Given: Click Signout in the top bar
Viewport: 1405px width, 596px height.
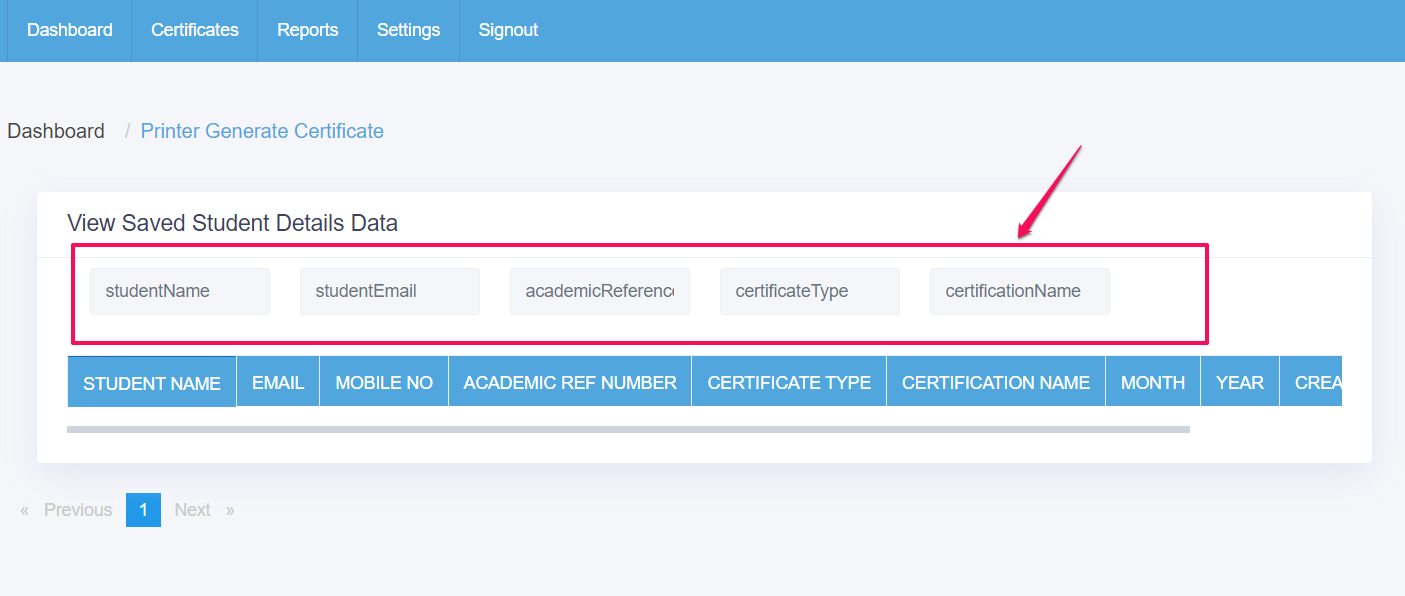Looking at the screenshot, I should 508,30.
